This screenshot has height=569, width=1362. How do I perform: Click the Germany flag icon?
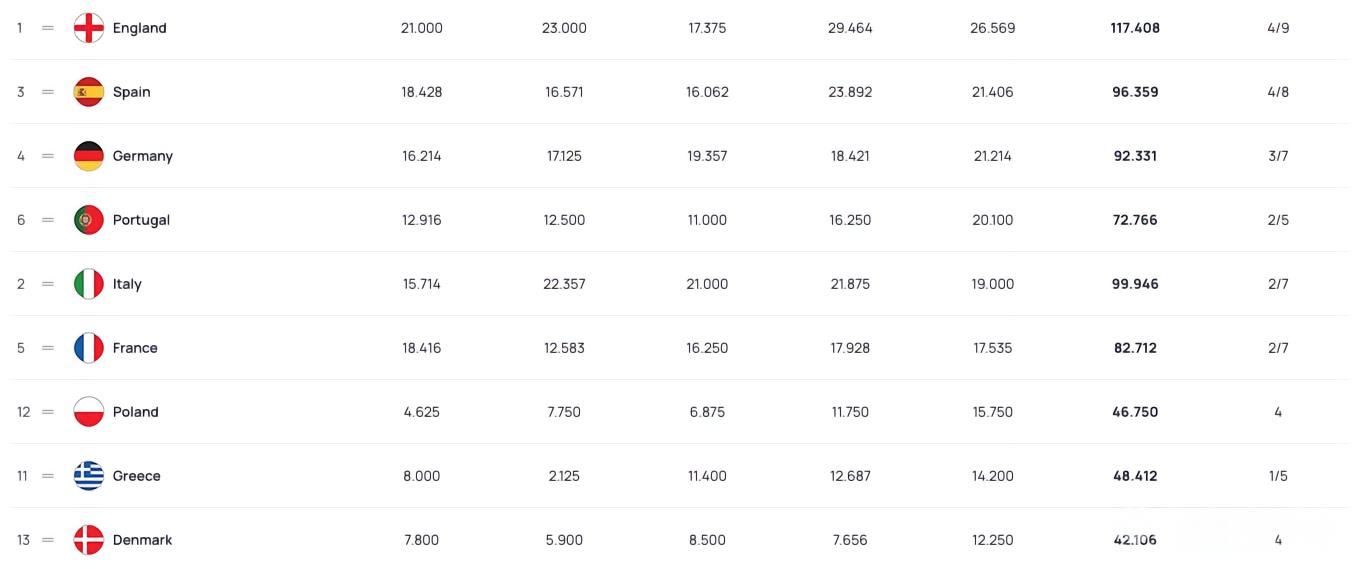click(x=89, y=156)
